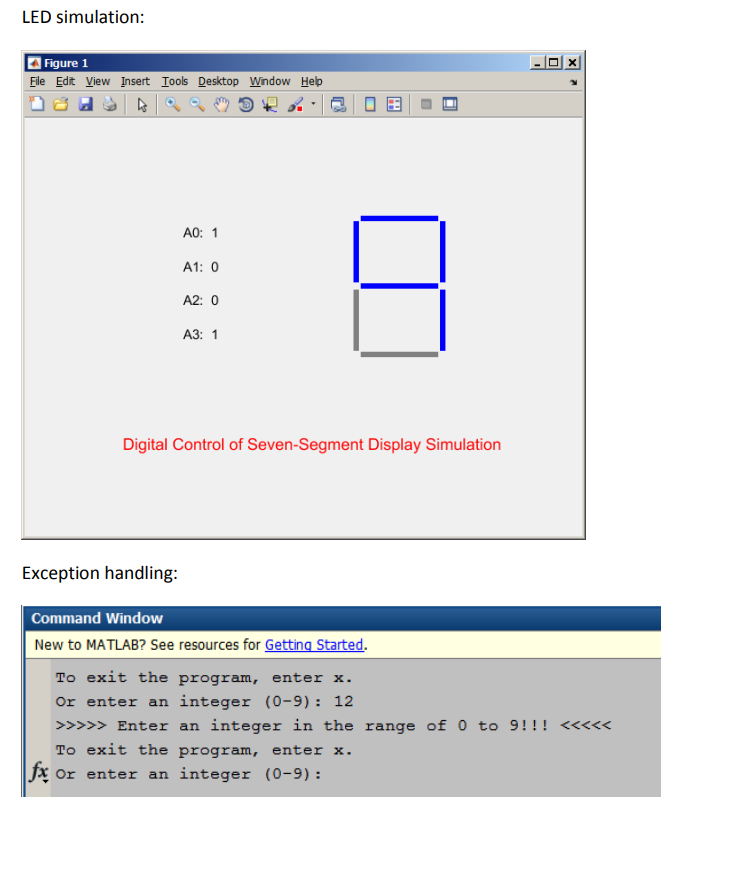This screenshot has width=750, height=884.
Task: Open the Window menu
Action: [270, 81]
